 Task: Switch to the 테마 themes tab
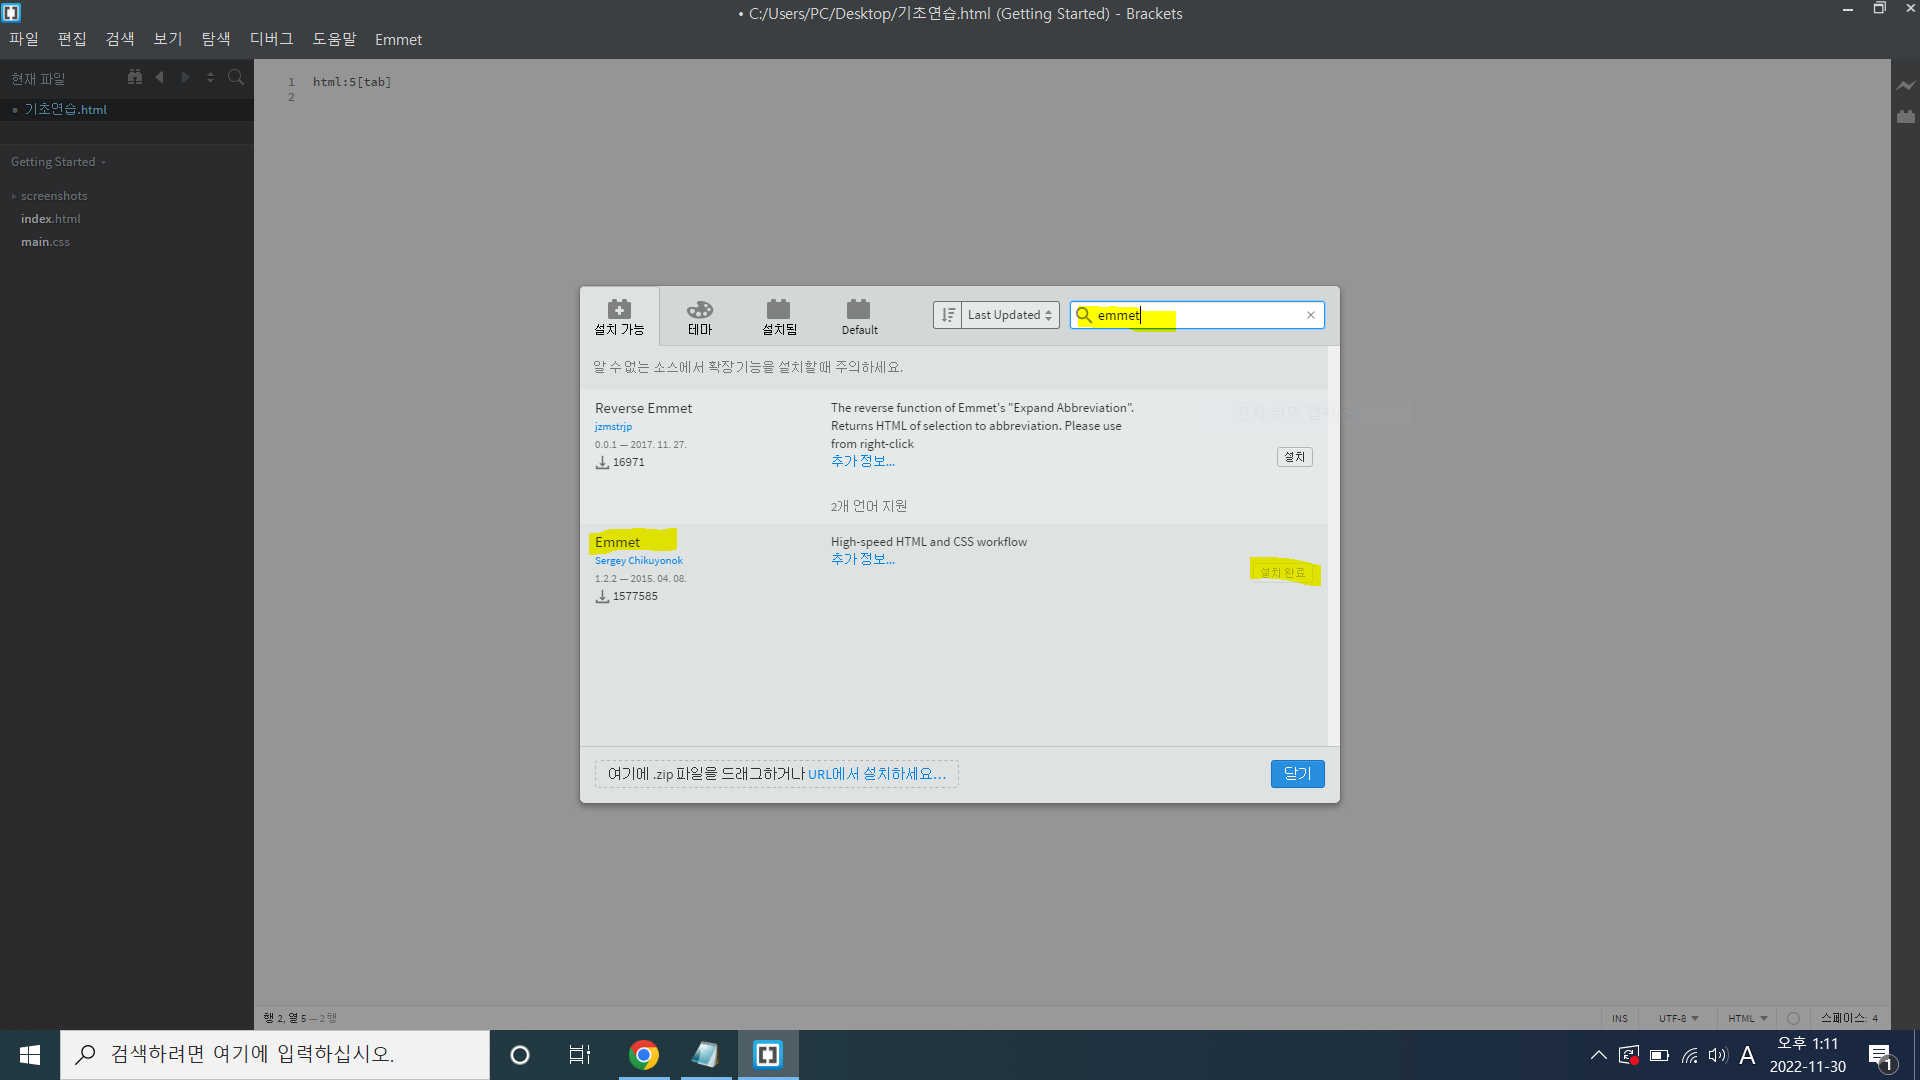[x=699, y=317]
